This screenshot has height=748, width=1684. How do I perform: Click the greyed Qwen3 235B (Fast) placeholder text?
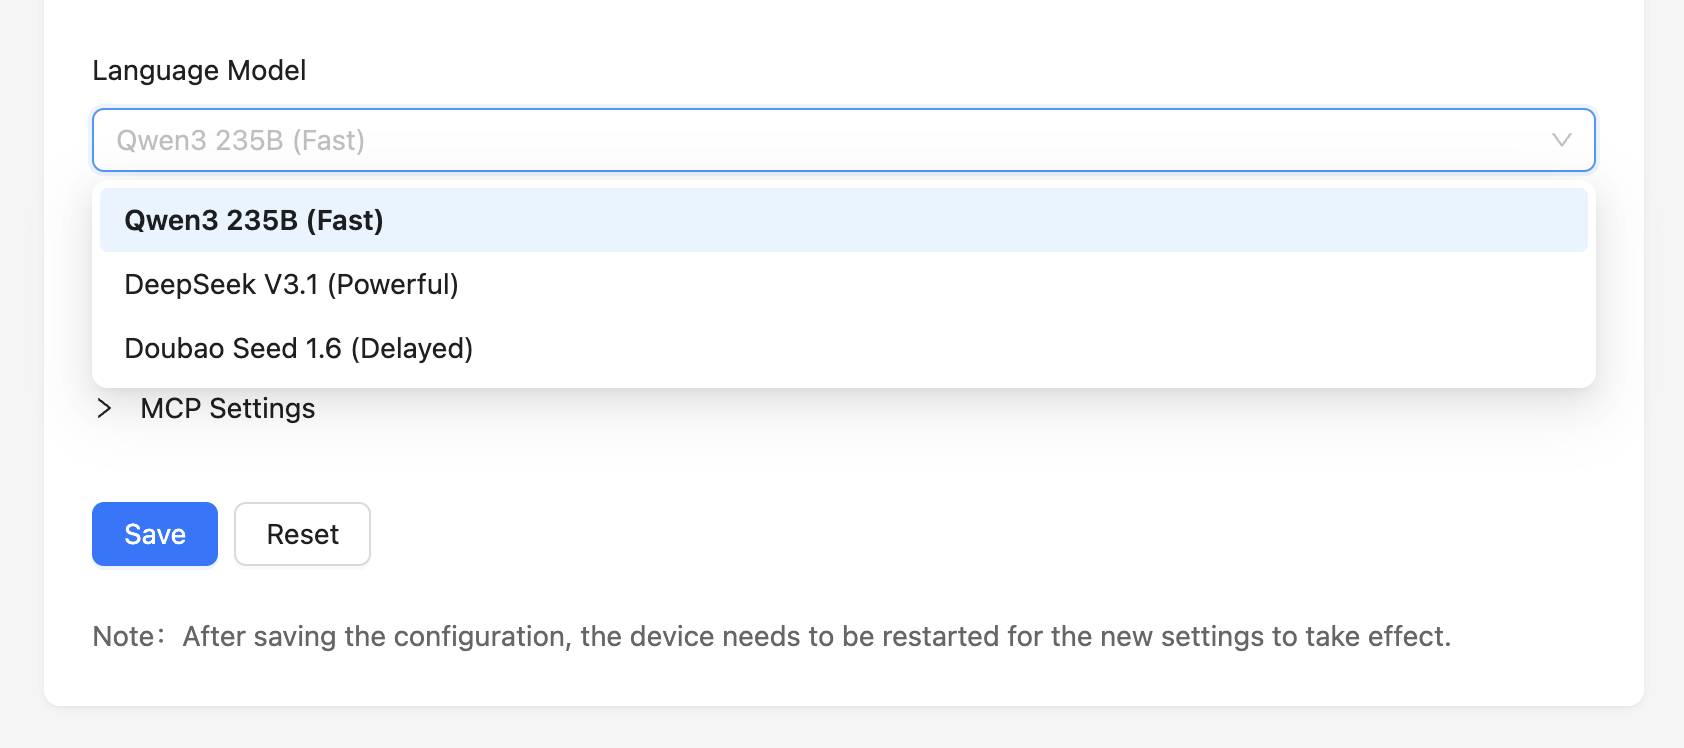pyautogui.click(x=240, y=140)
